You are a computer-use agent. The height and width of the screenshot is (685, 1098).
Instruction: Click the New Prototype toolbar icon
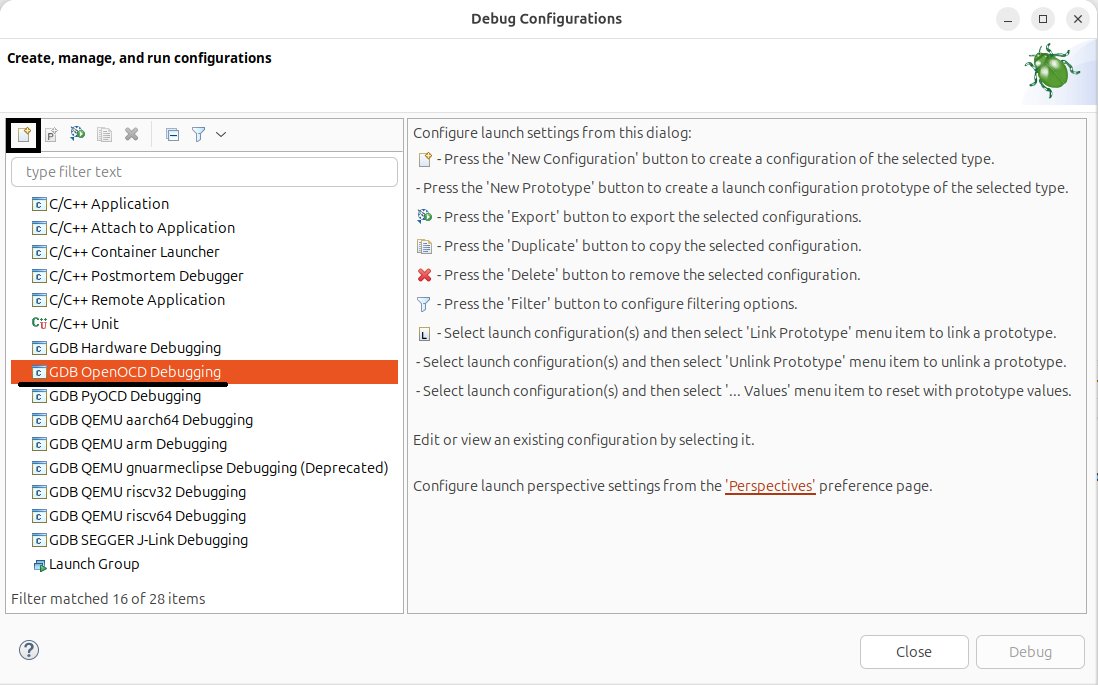(x=51, y=134)
